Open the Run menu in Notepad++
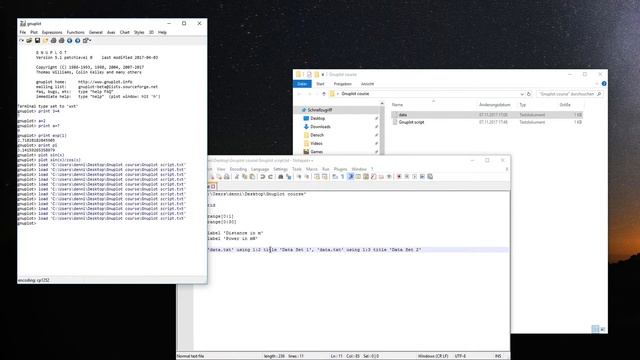 [x=326, y=169]
